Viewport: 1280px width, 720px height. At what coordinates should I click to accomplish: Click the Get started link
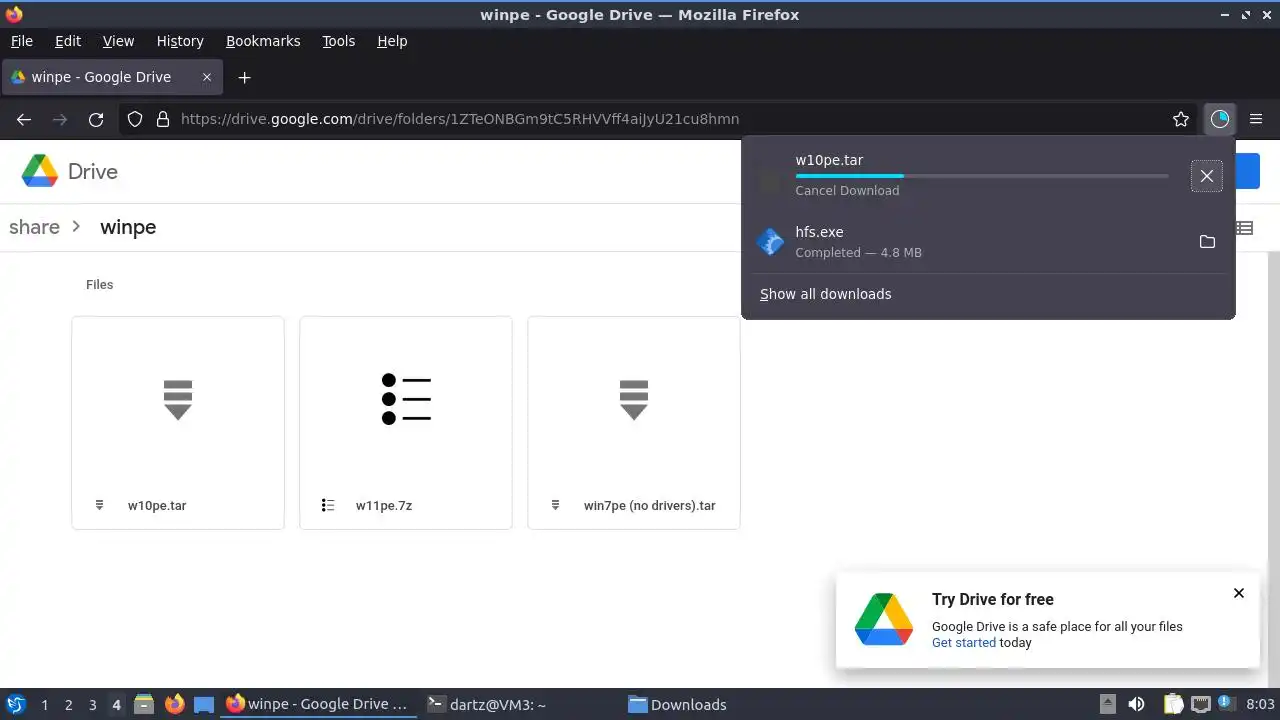click(x=964, y=642)
